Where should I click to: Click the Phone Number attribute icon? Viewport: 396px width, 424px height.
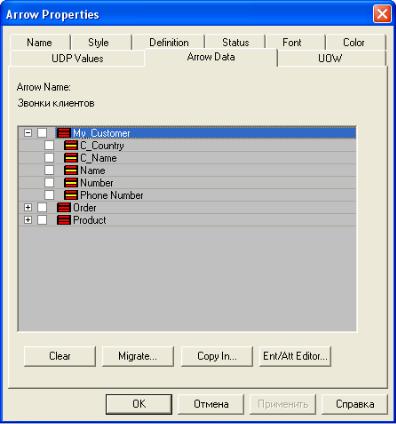point(71,195)
